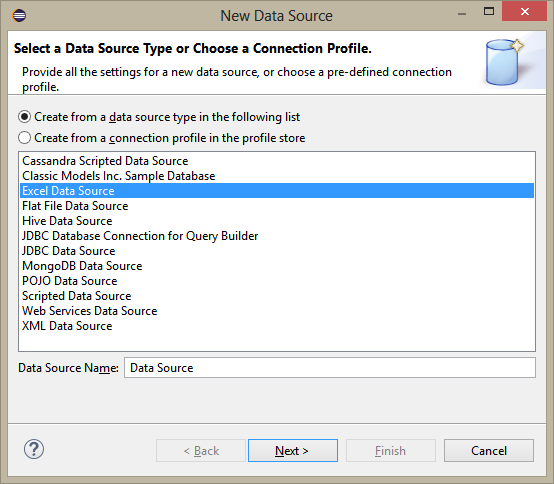Click the disabled Finish button
554x484 pixels.
coord(391,451)
